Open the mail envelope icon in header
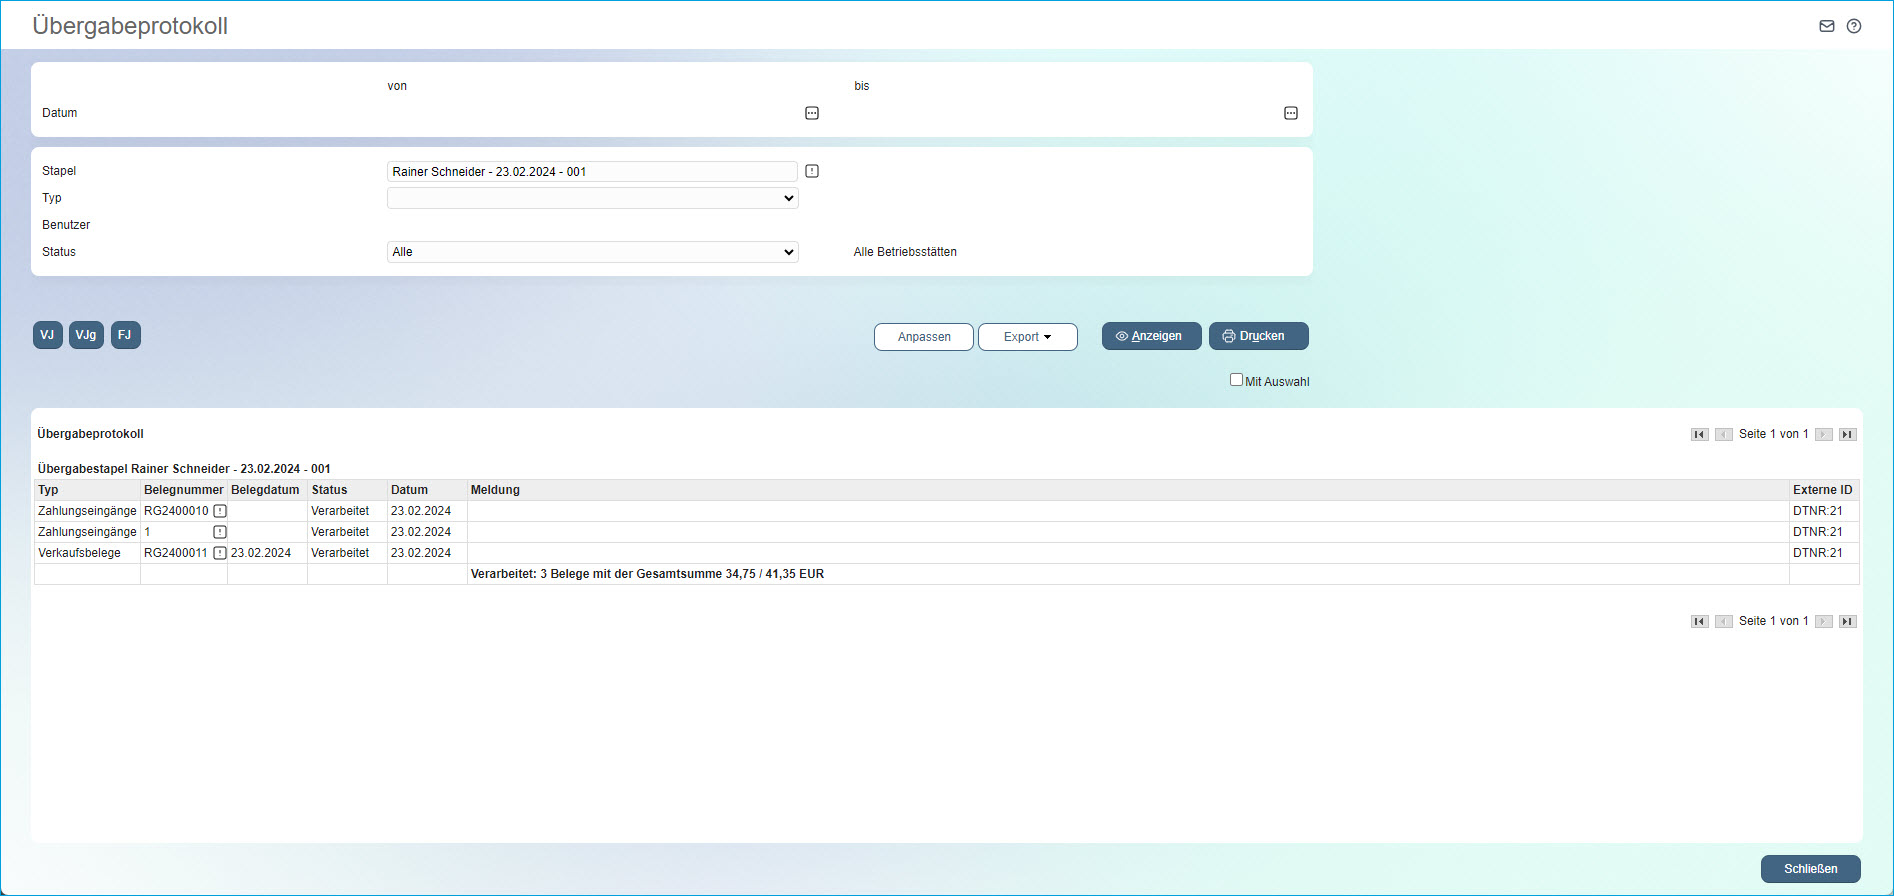The image size is (1894, 896). (1827, 26)
